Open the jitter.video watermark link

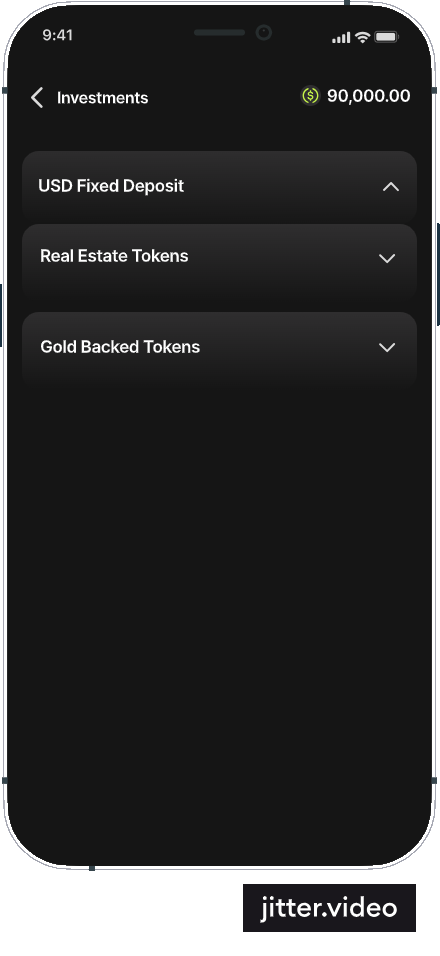point(329,908)
